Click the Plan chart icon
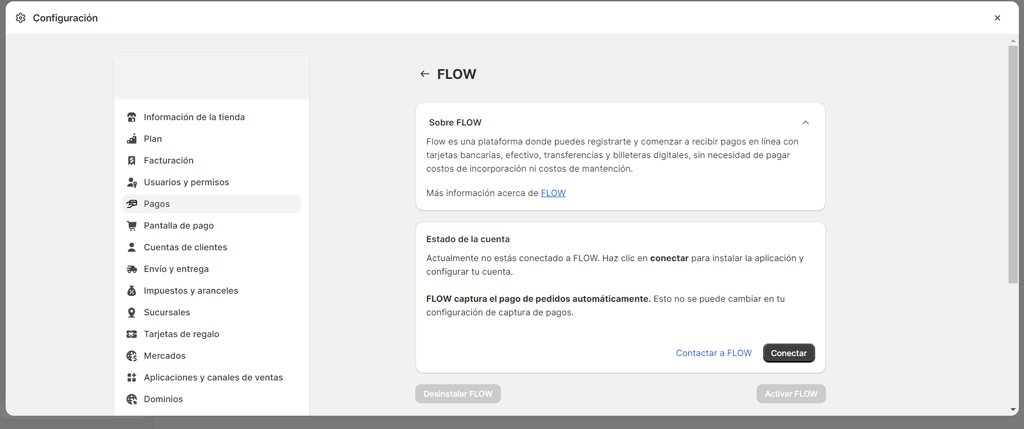This screenshot has height=429, width=1024. point(131,139)
